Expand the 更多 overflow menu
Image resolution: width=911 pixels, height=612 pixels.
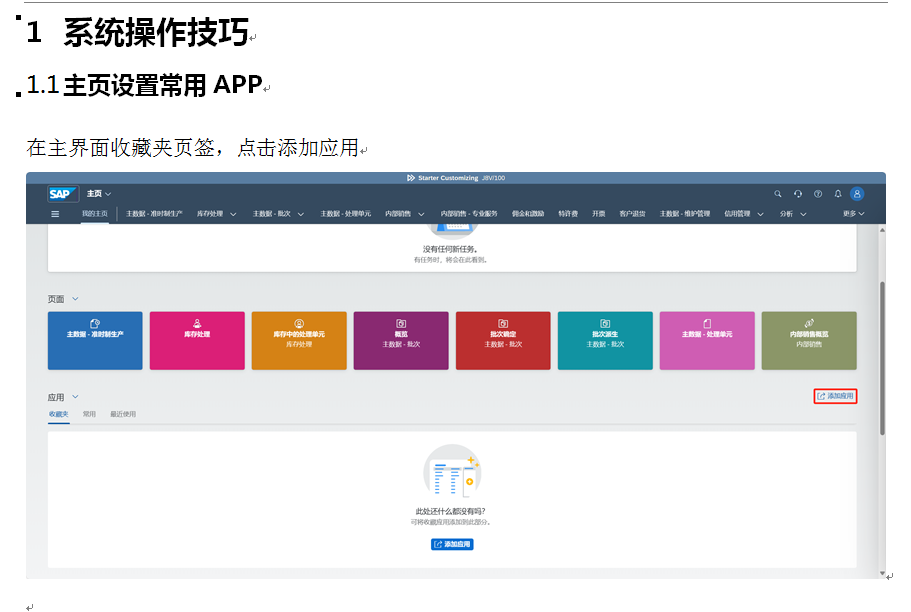pyautogui.click(x=853, y=214)
